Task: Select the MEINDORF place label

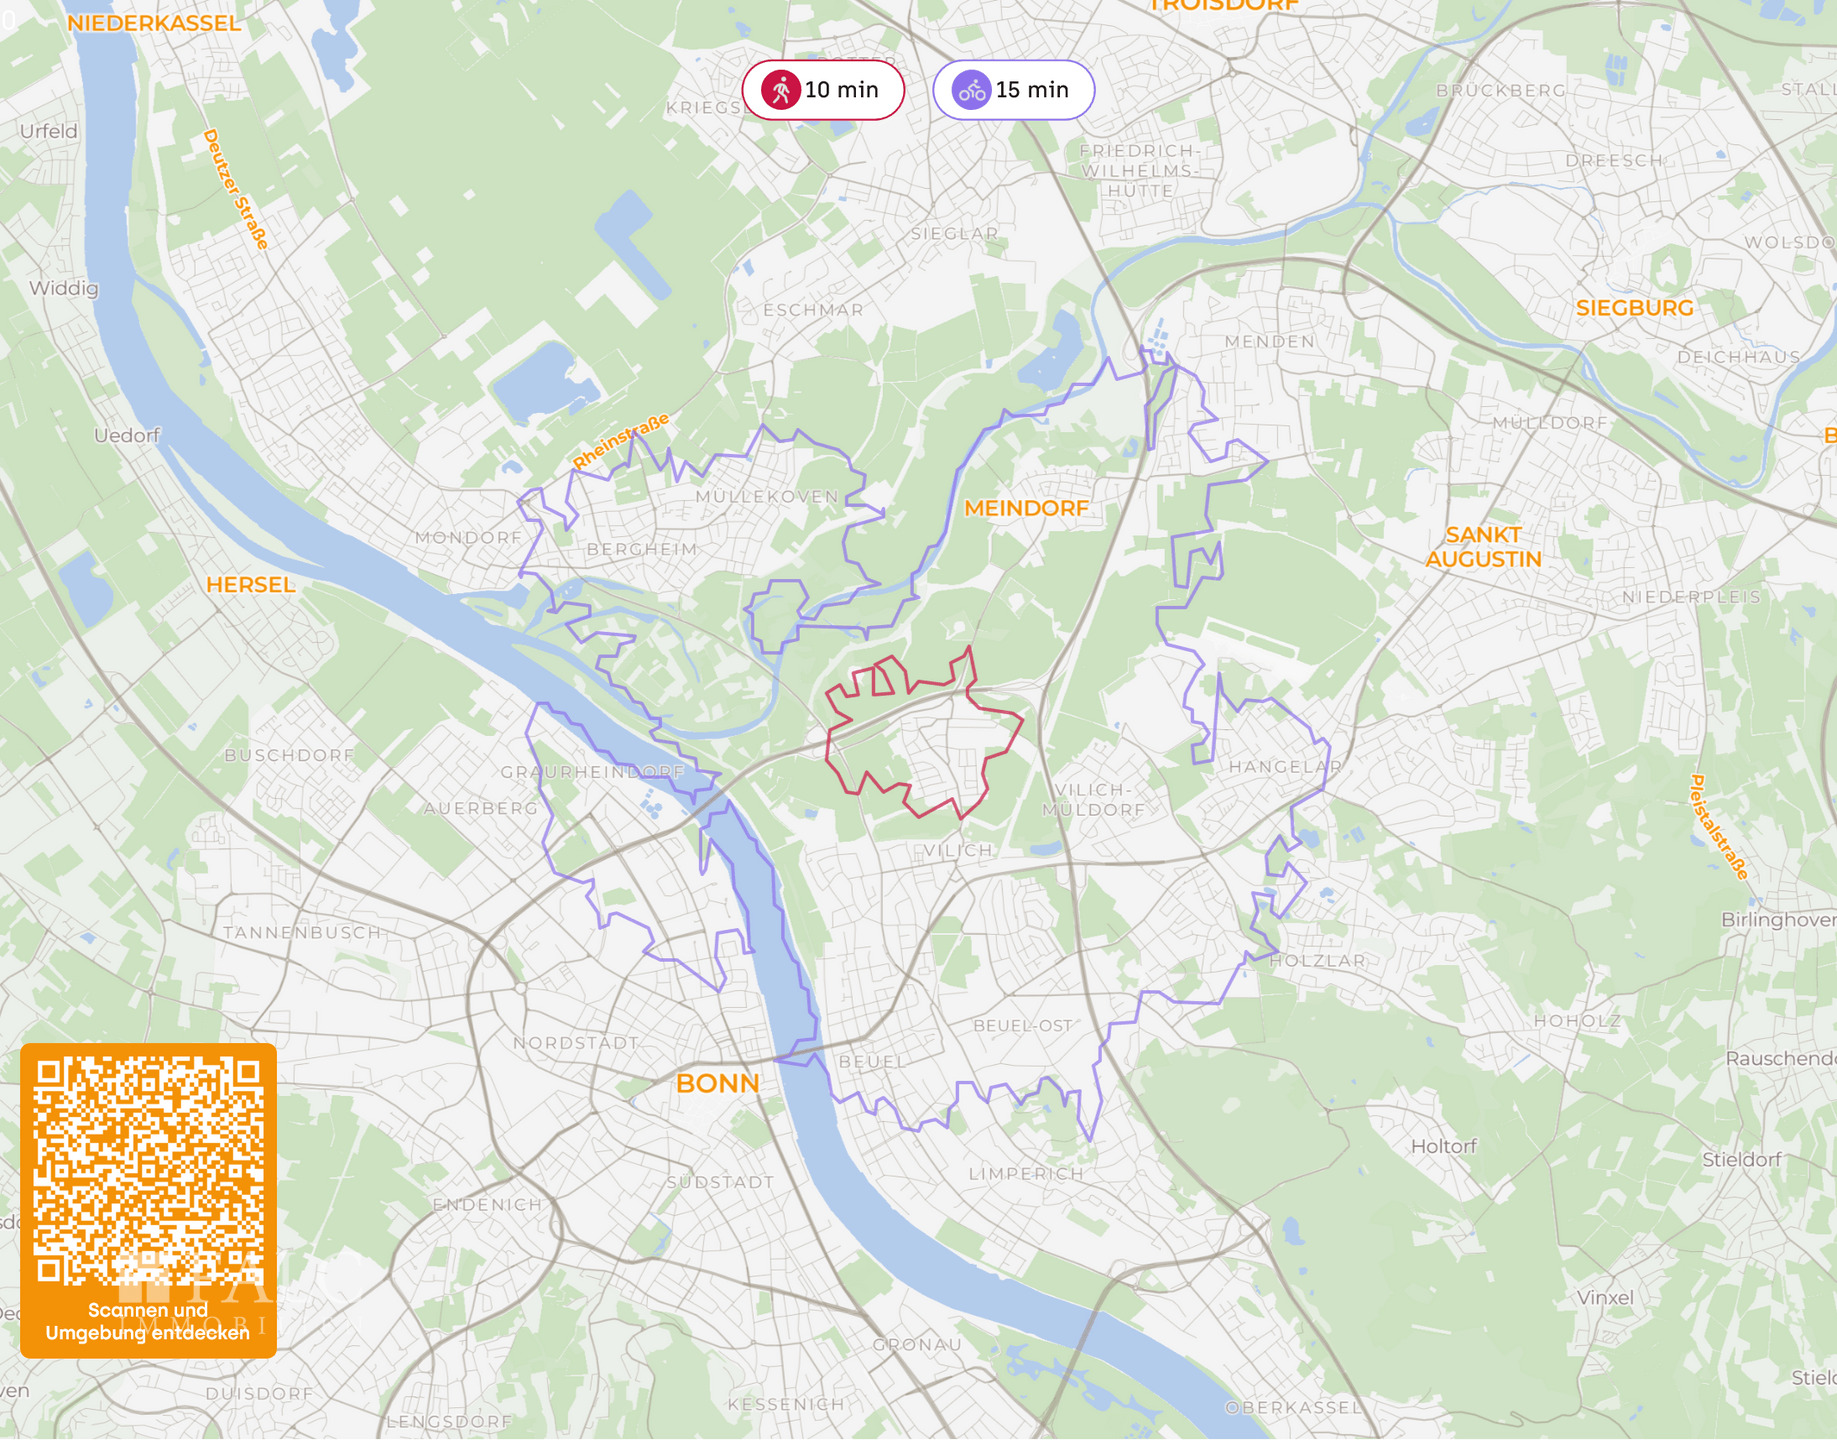Action: 1026,508
